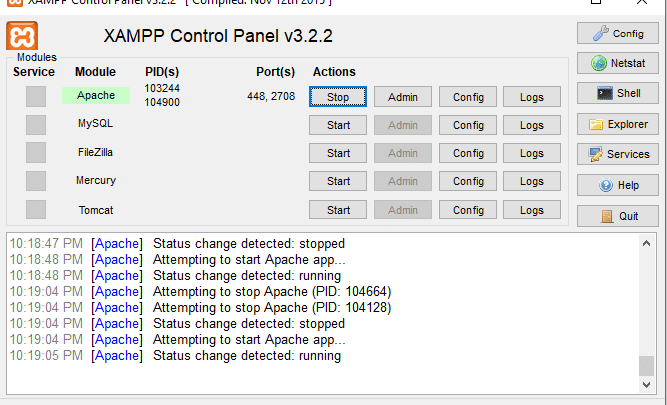Screen dimensions: 667x405
Task: Toggle the MySQL service checkbox
Action: (36, 125)
